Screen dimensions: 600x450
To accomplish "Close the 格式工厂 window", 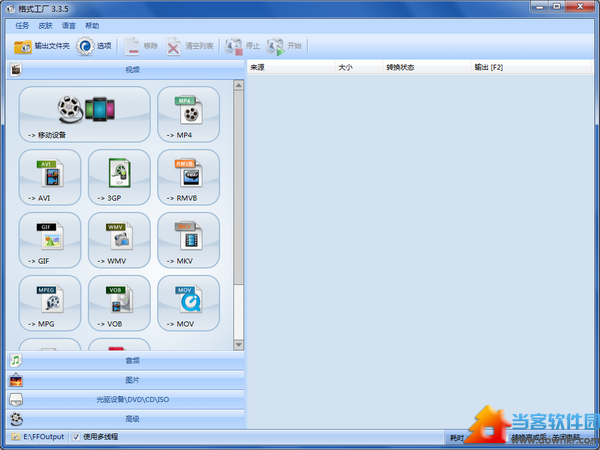I will tap(580, 7).
